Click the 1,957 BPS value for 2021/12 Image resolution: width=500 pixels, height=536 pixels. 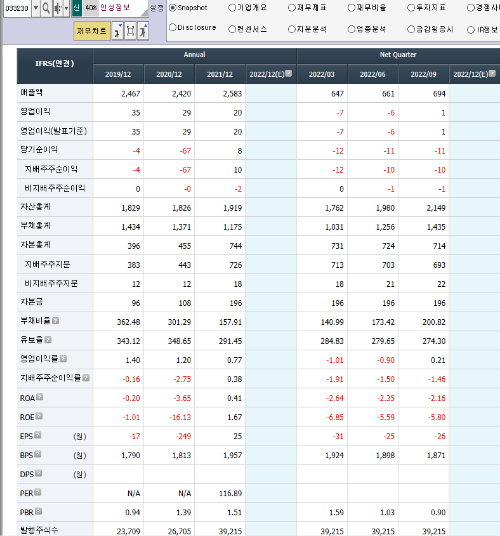(x=232, y=455)
